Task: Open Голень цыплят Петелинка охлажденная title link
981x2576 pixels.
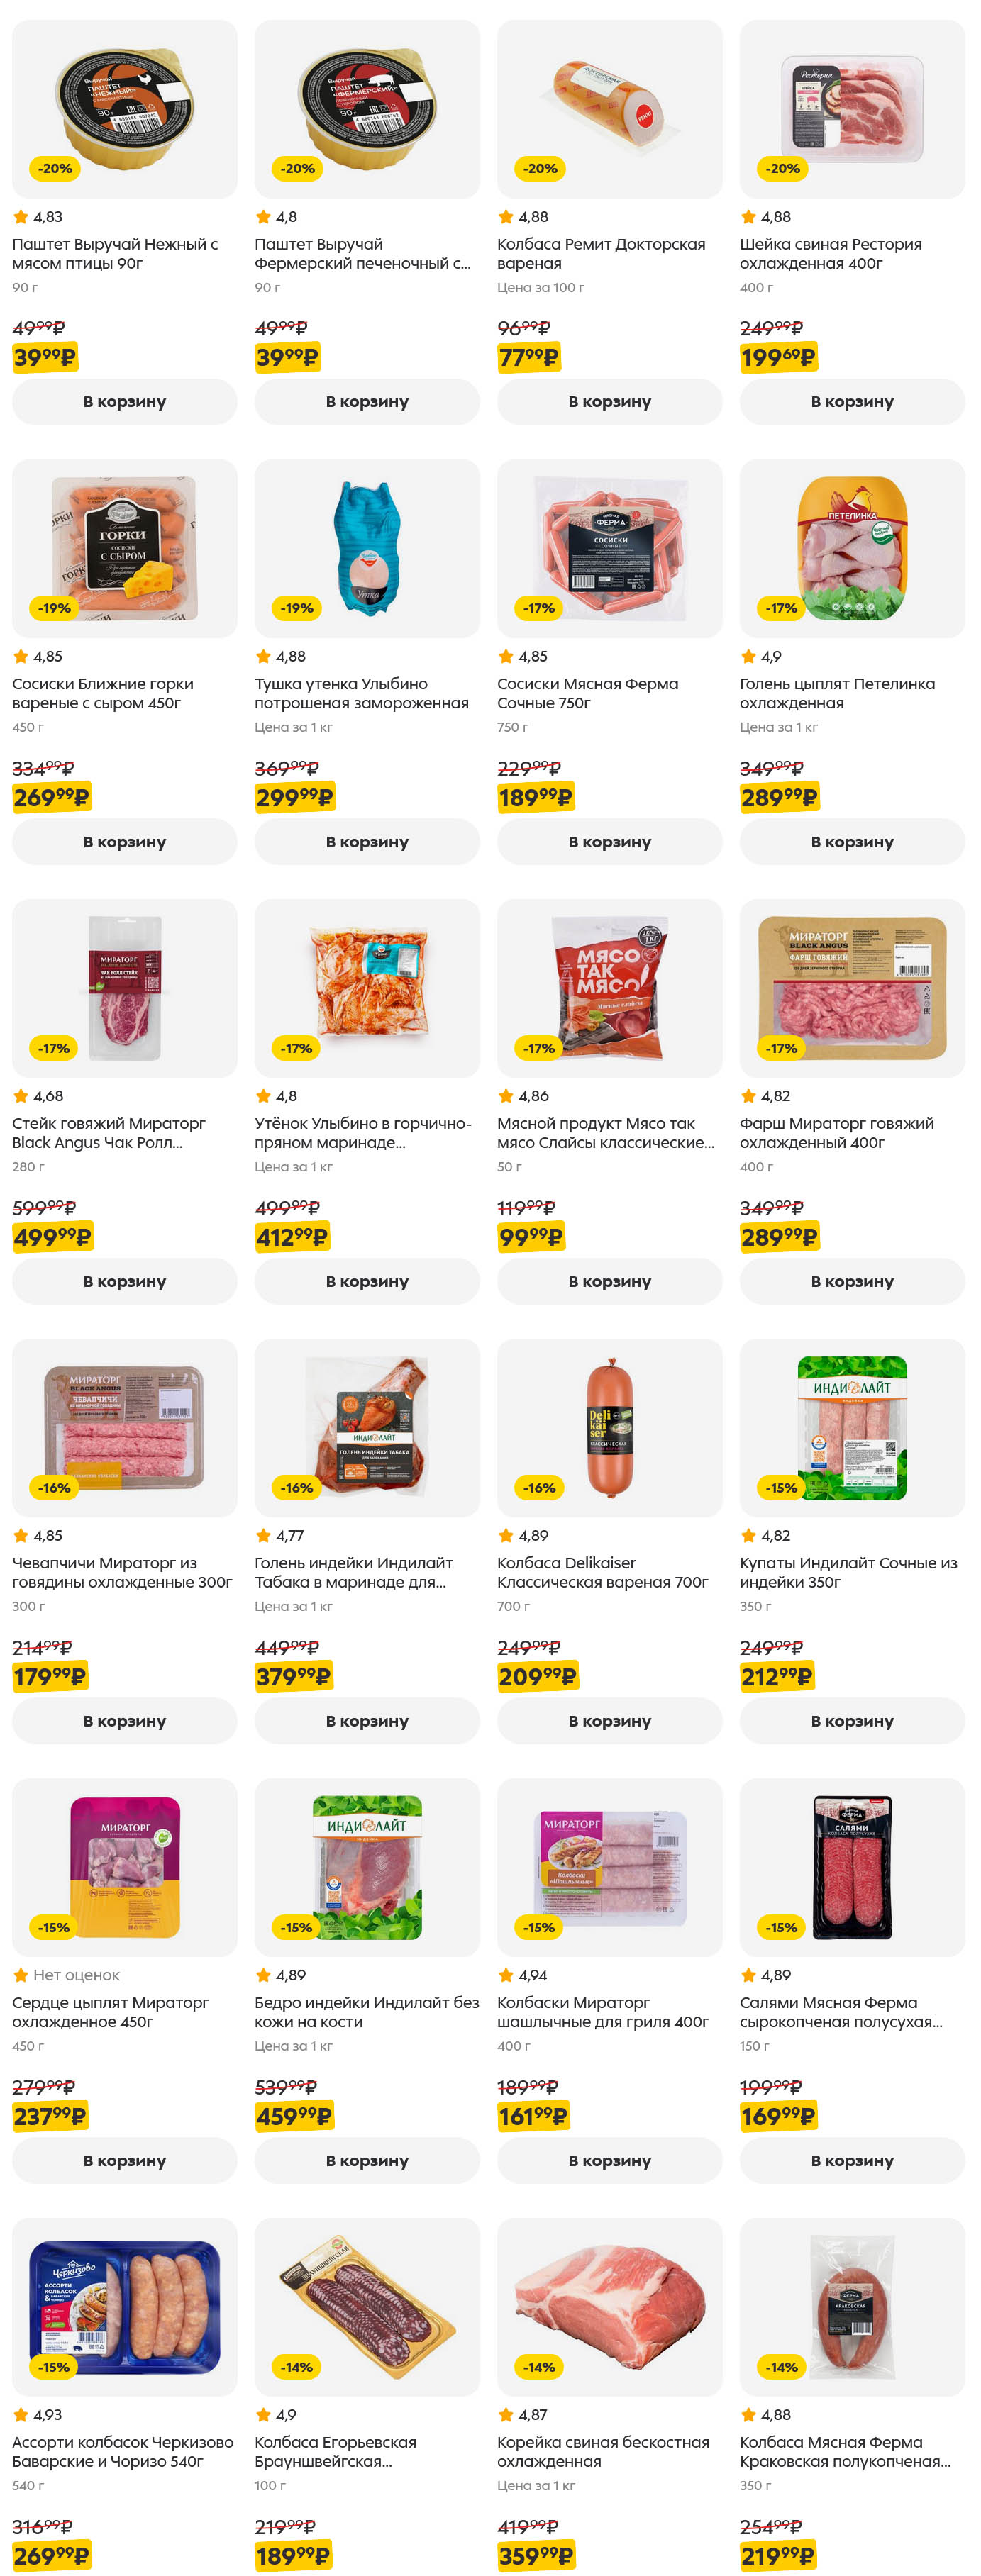Action: pyautogui.click(x=837, y=693)
